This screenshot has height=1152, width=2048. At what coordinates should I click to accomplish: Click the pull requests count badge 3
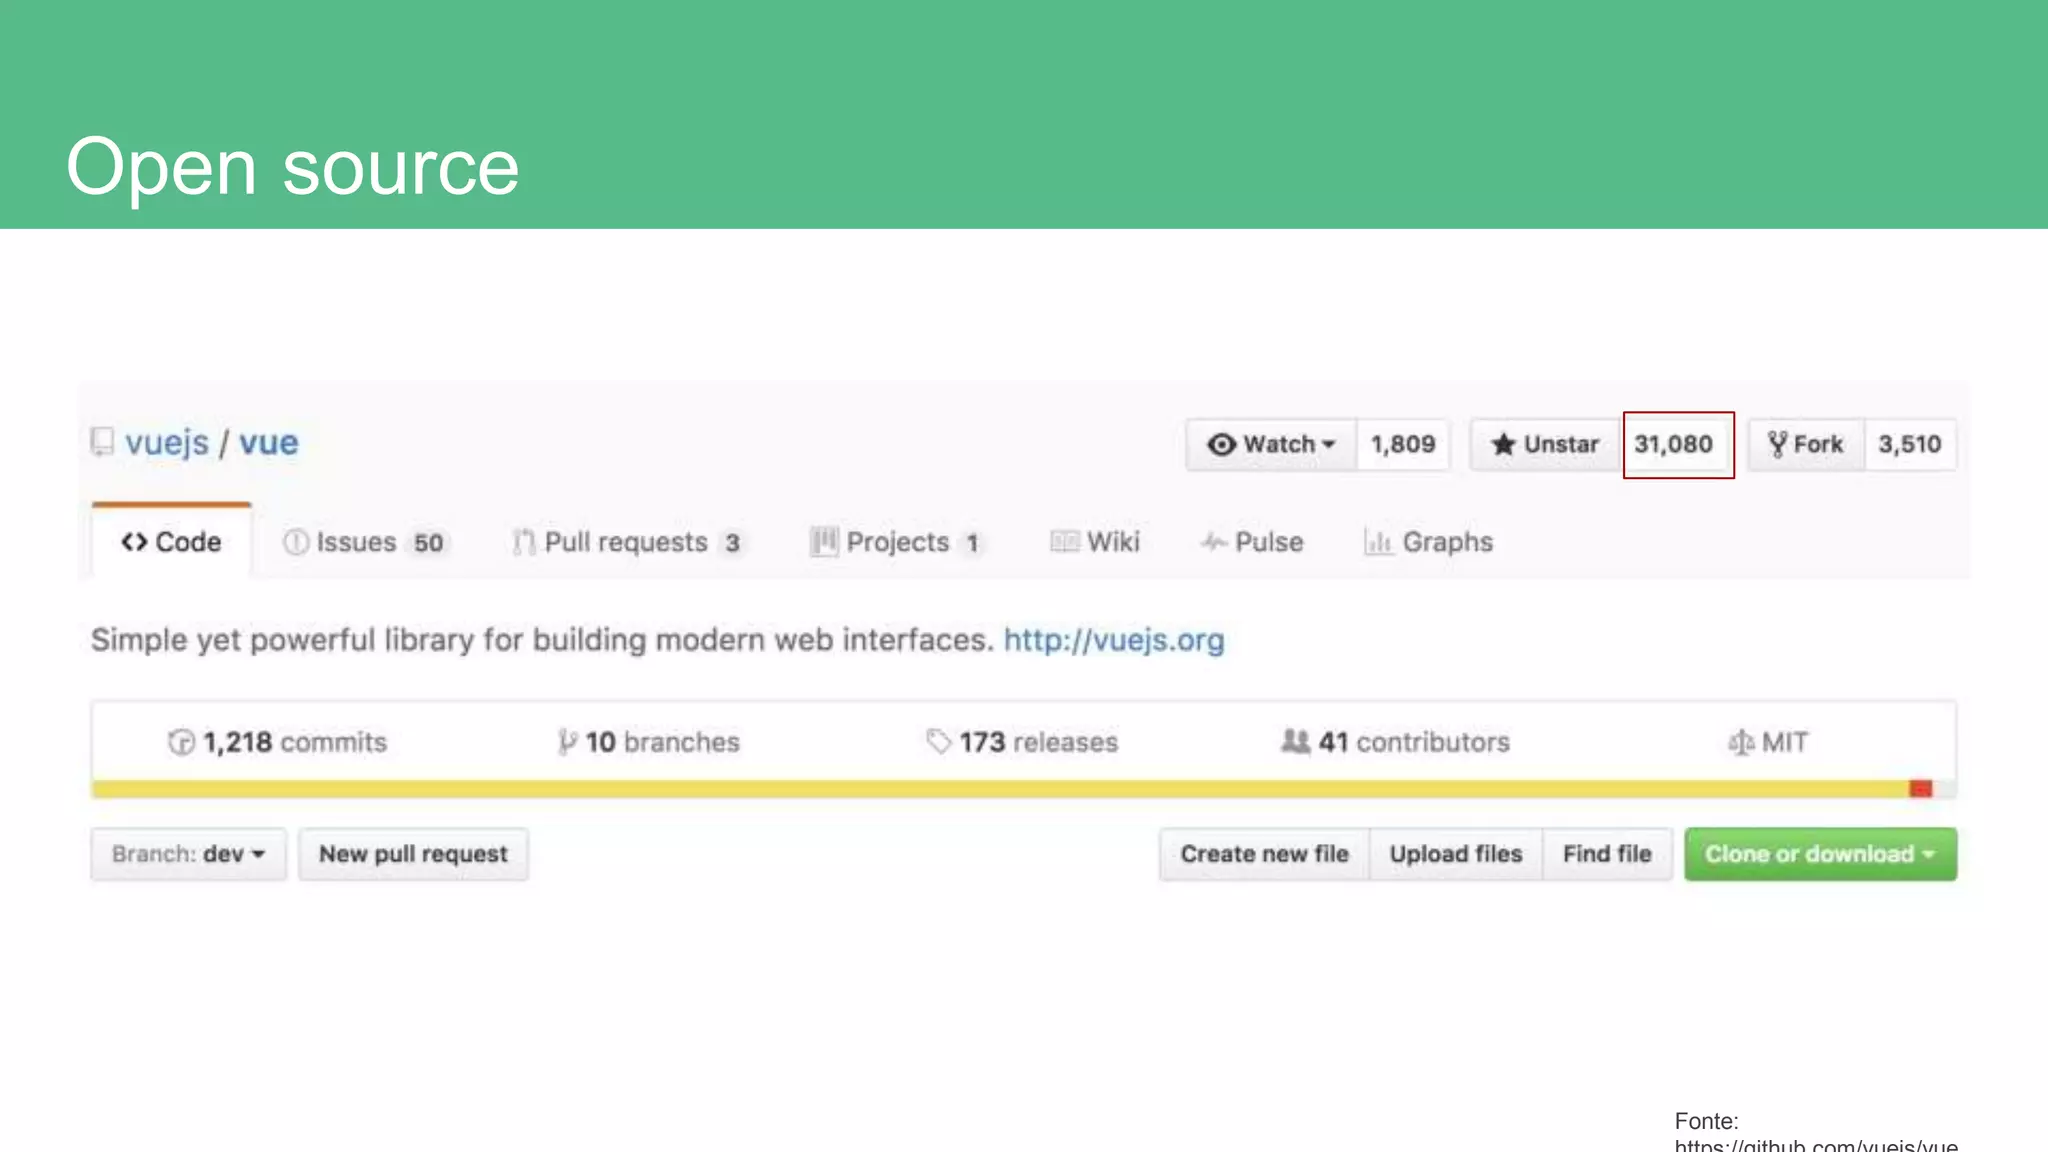point(732,543)
